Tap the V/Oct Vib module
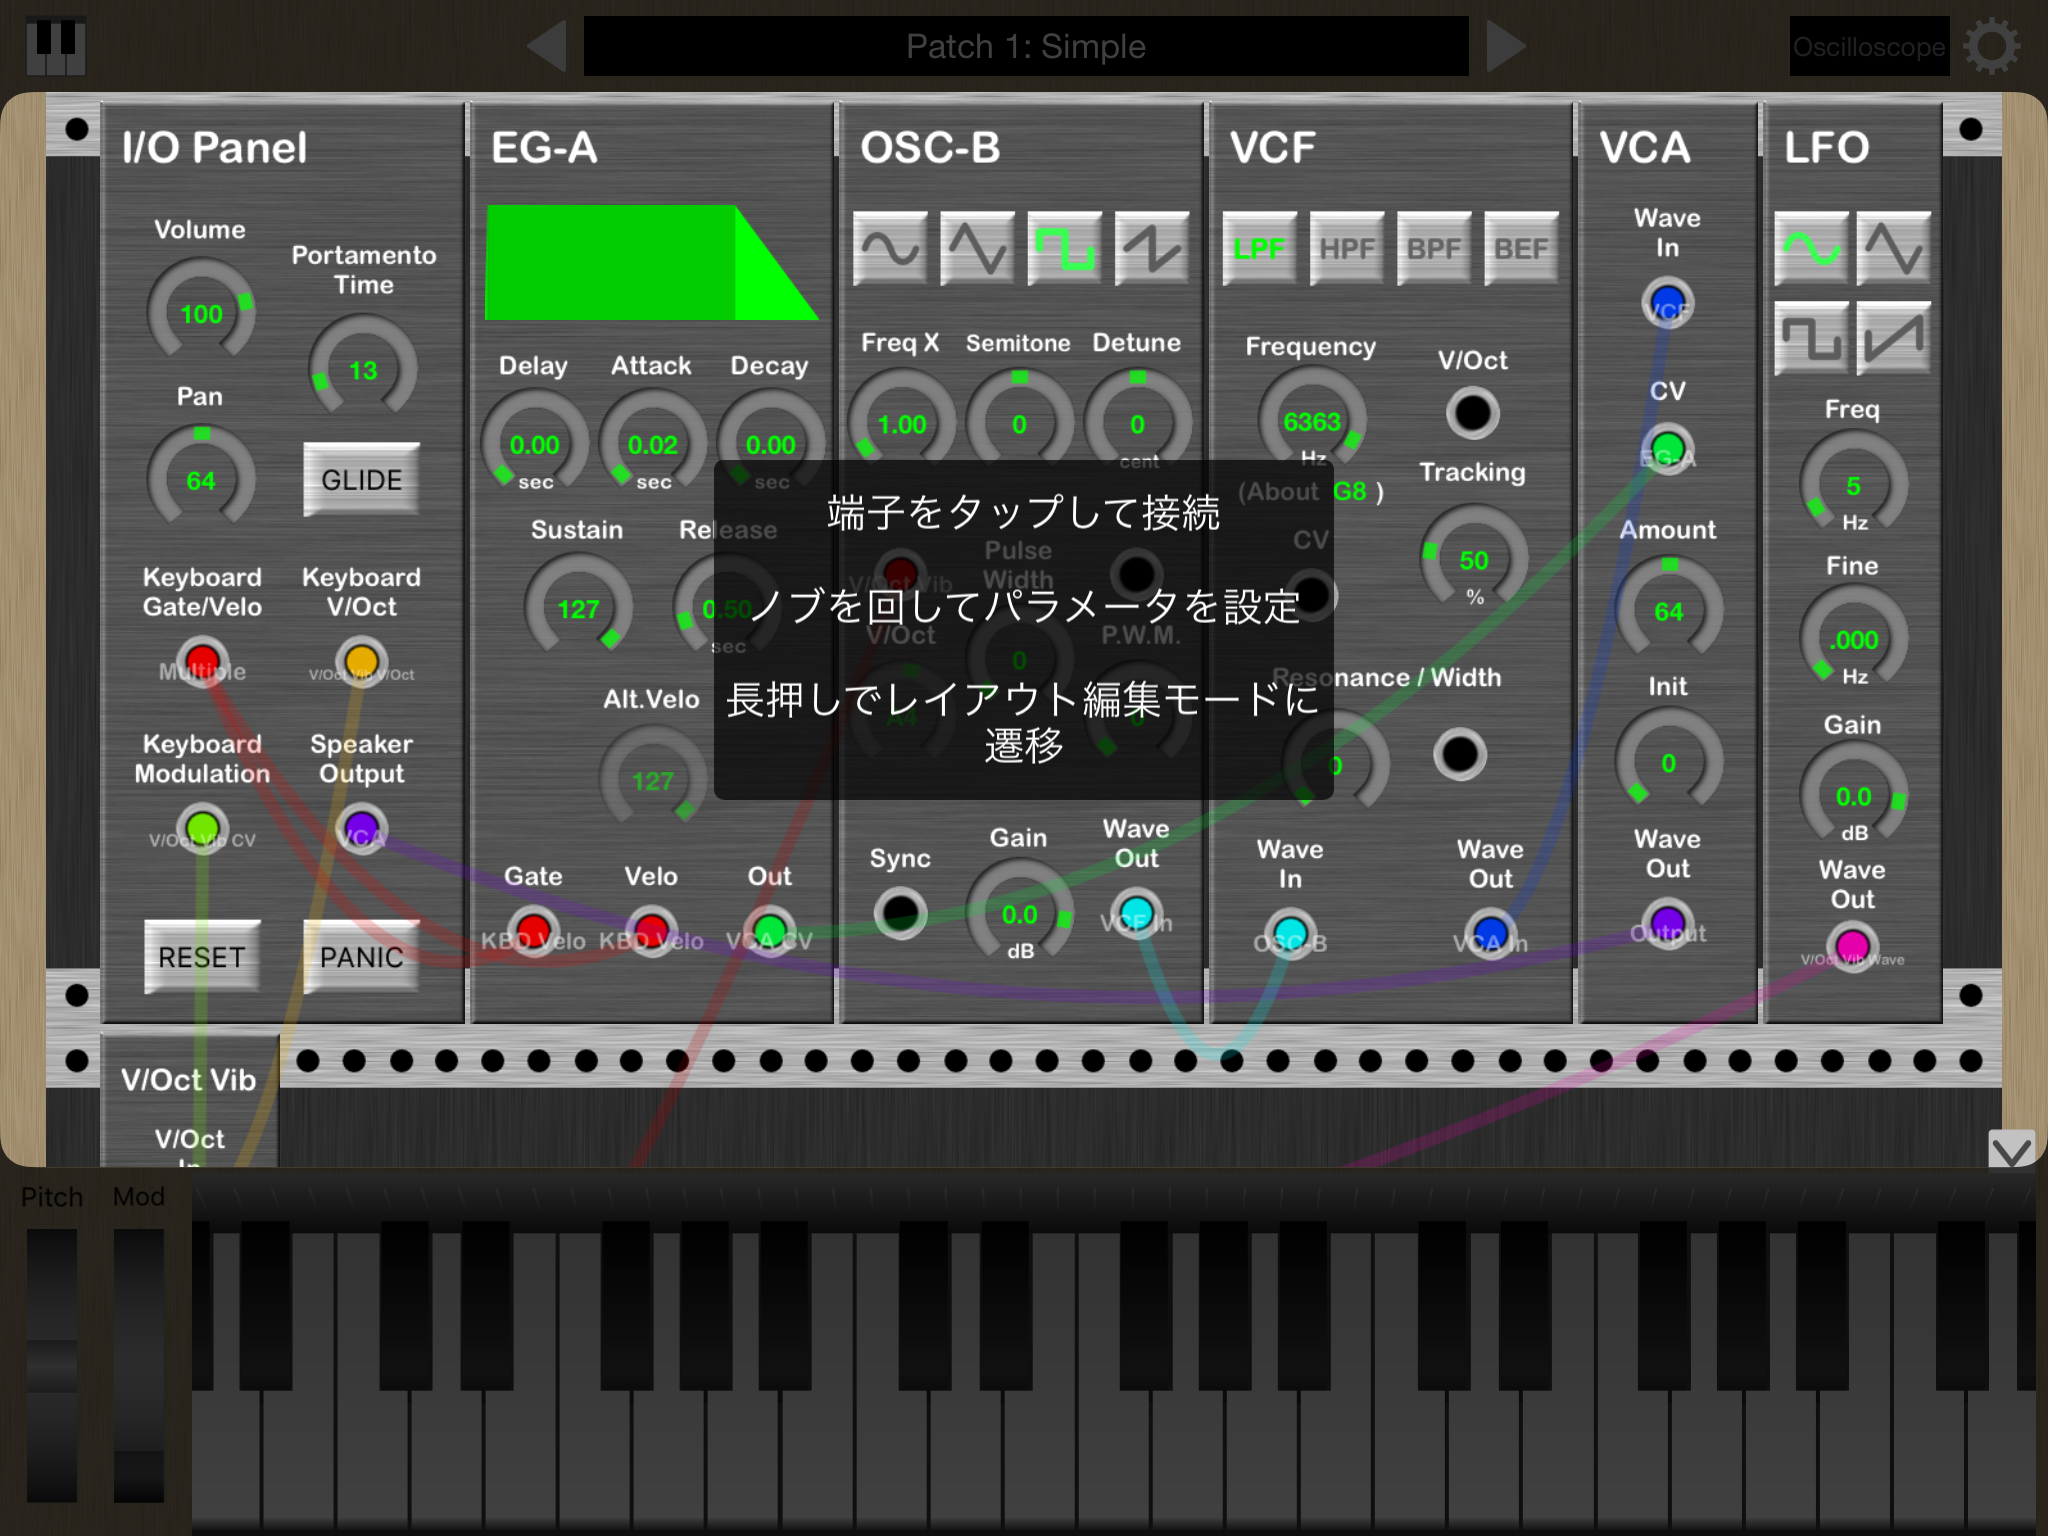Viewport: 2048px width, 1536px height. click(189, 1100)
